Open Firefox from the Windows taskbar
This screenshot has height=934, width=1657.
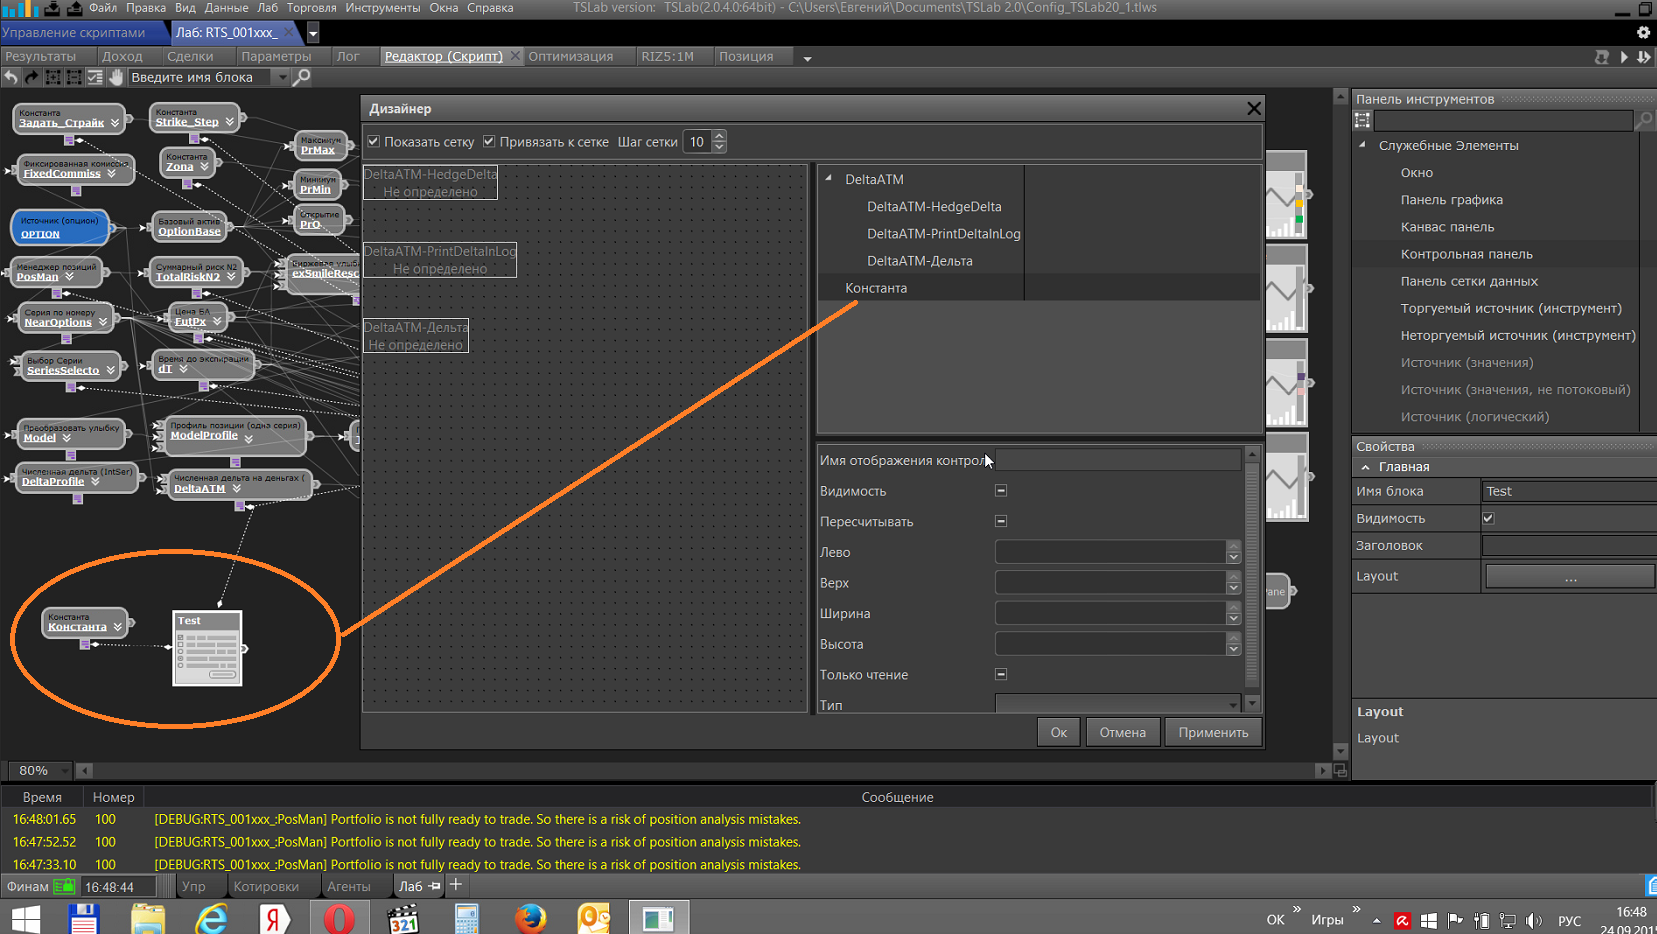pos(530,917)
